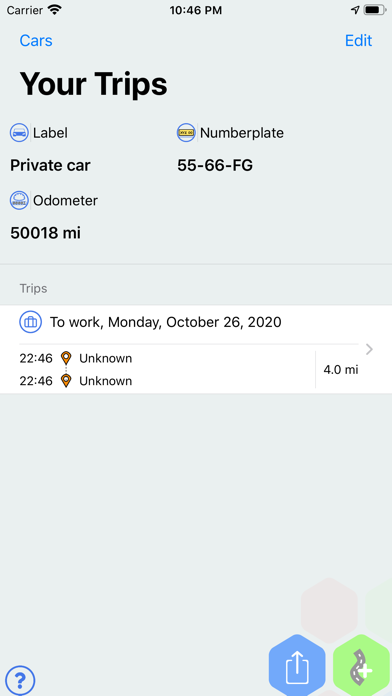Tap the faded pink hexagon button

329,610
